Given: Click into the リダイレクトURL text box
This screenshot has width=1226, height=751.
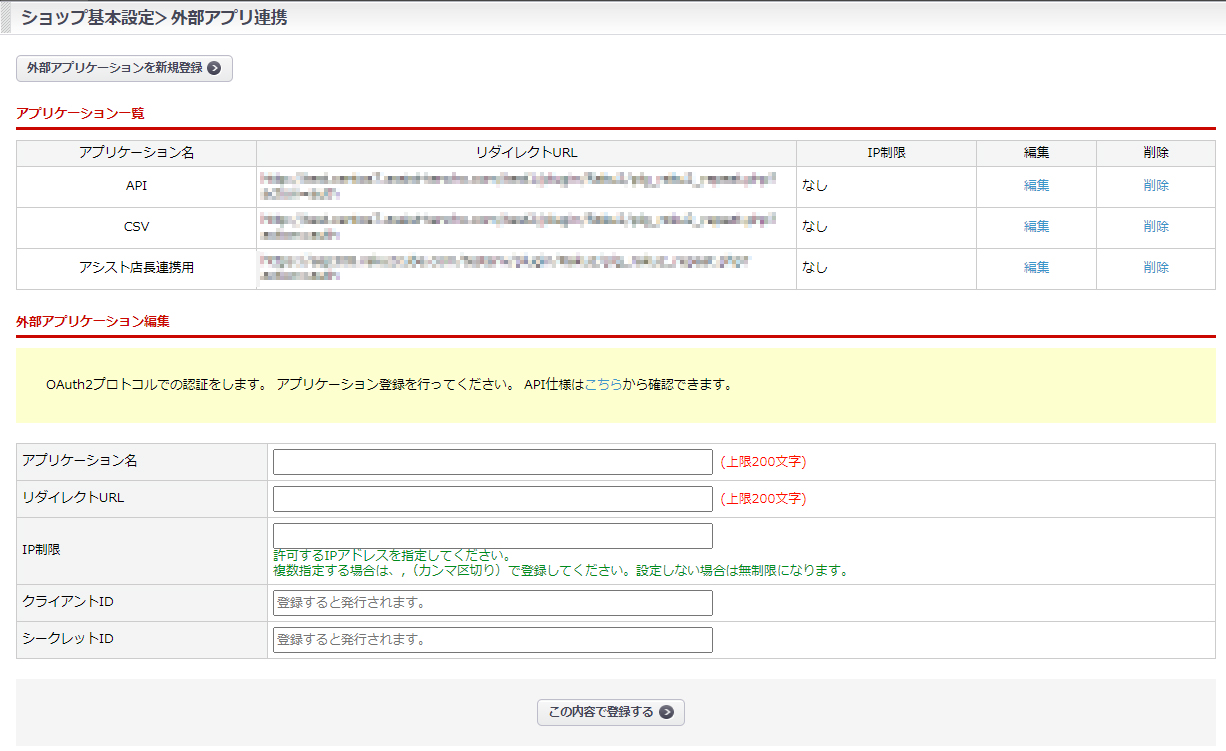Looking at the screenshot, I should pos(492,499).
